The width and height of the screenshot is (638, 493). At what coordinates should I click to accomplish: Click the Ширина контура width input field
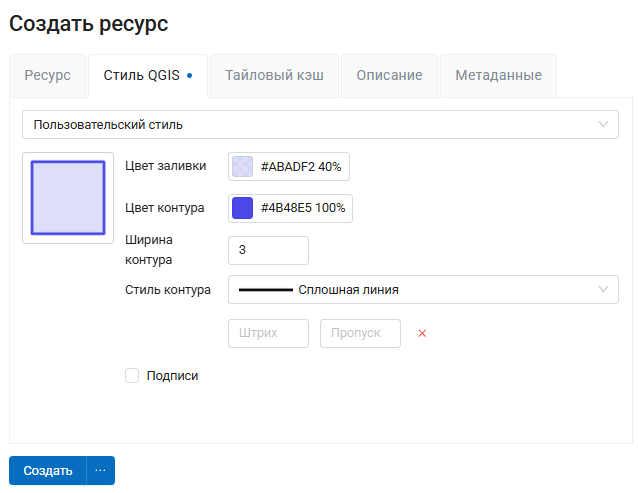pyautogui.click(x=268, y=250)
